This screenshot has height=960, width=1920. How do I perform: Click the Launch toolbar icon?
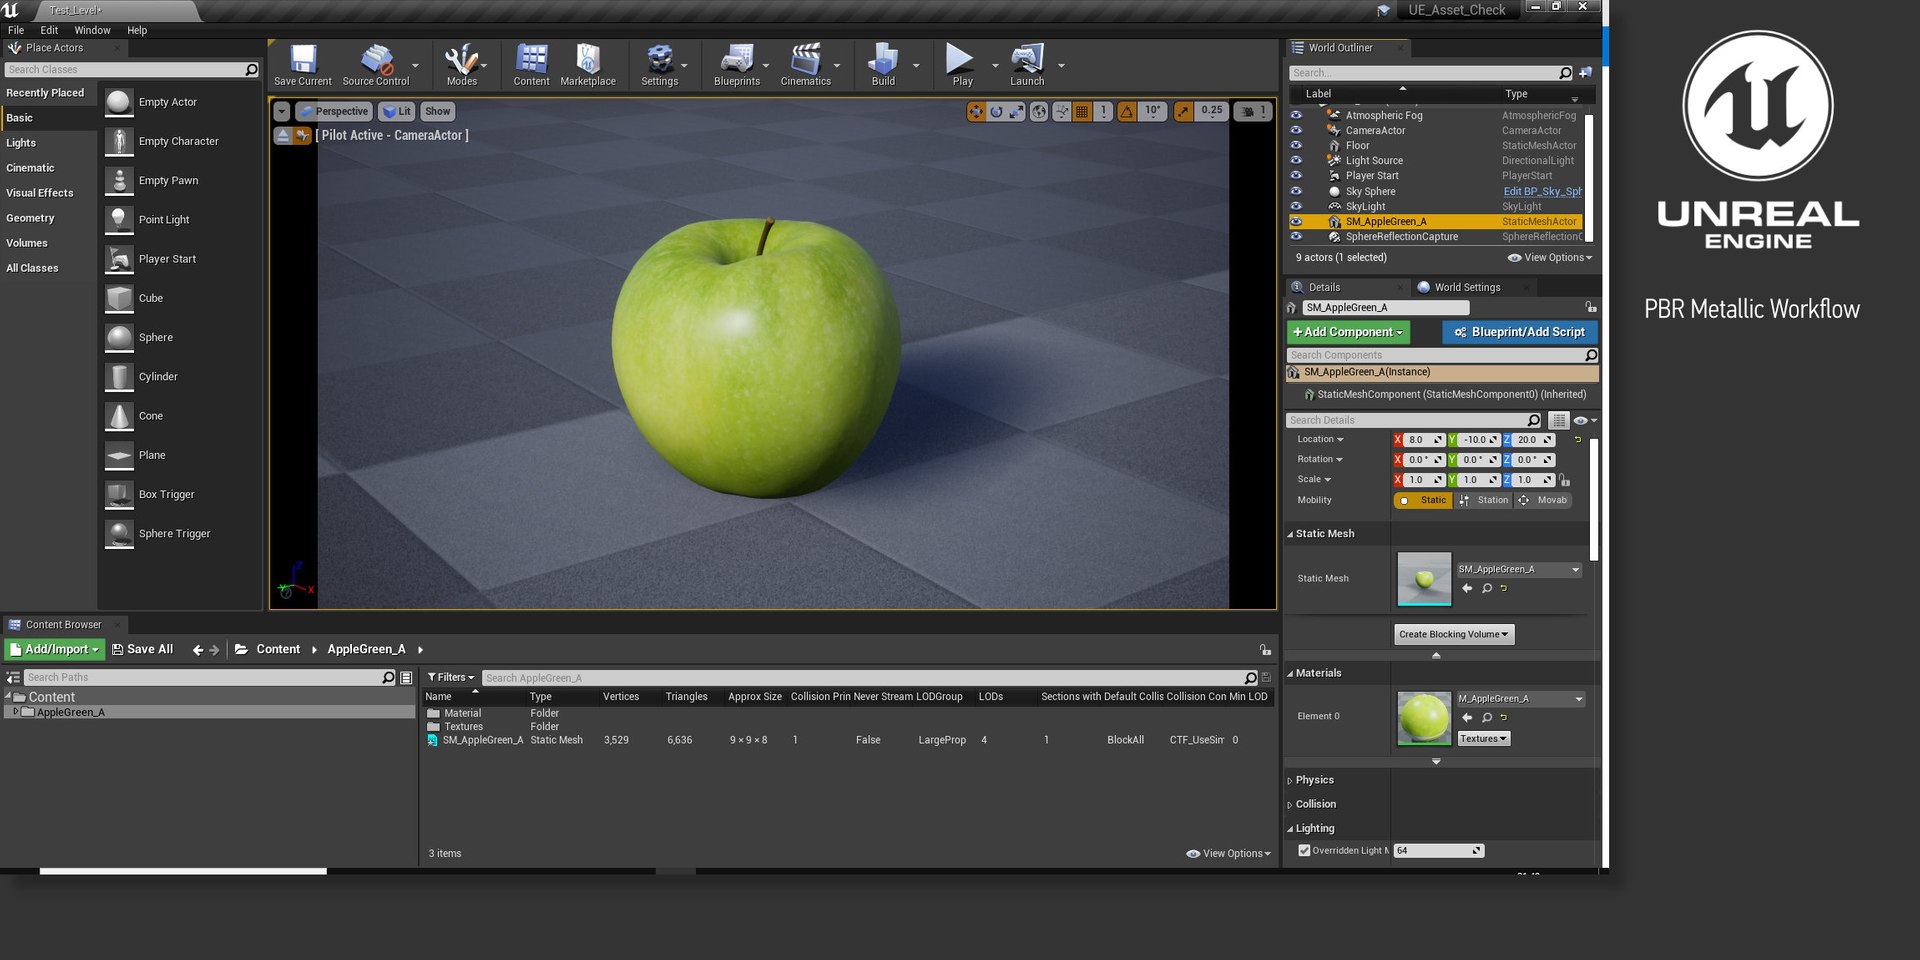click(1027, 59)
